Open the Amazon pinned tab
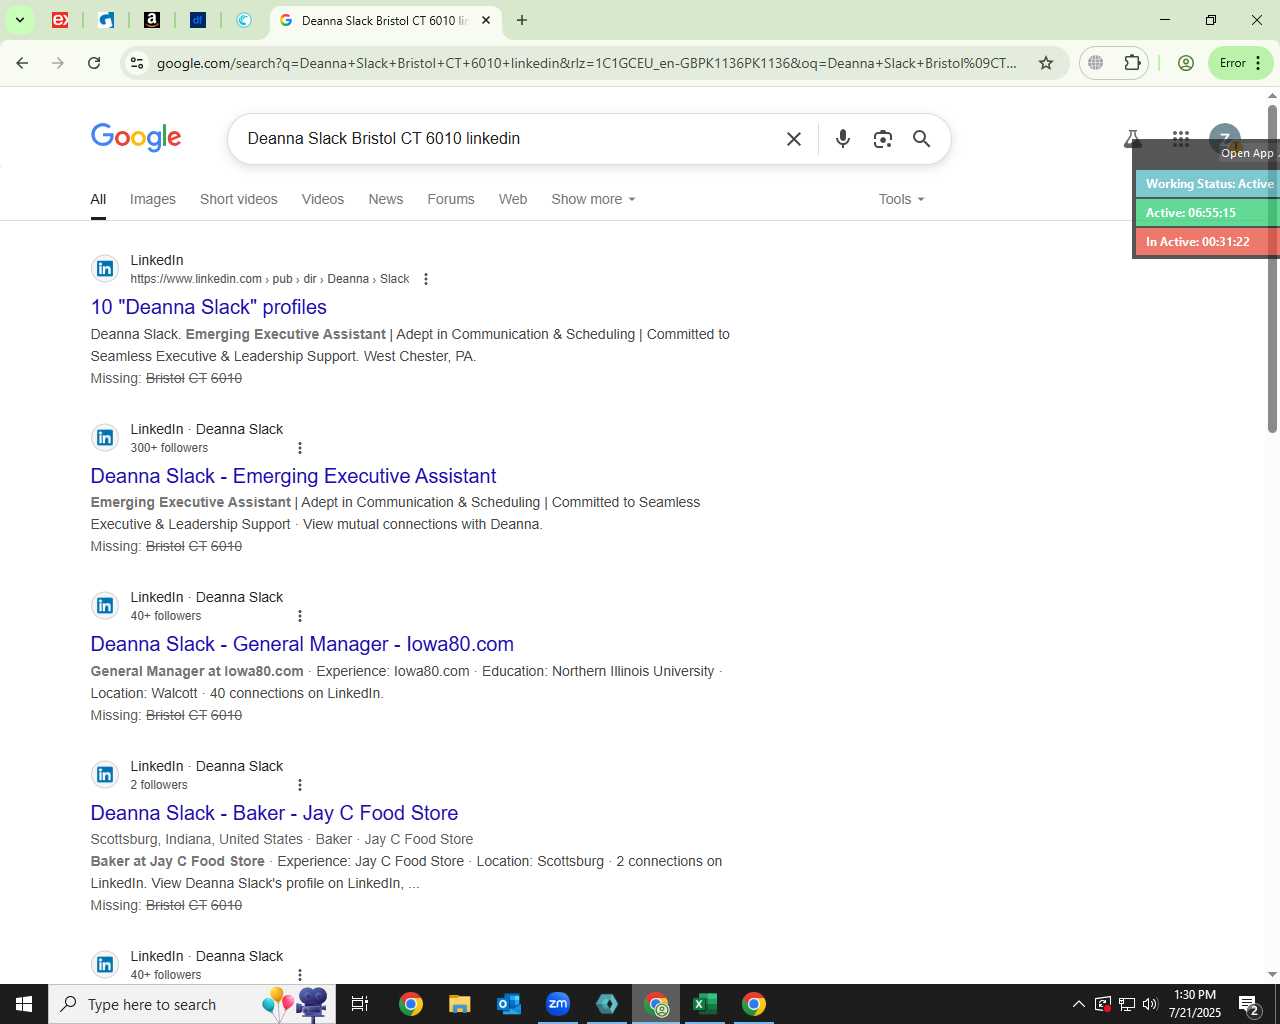The height and width of the screenshot is (1024, 1280). 152,20
